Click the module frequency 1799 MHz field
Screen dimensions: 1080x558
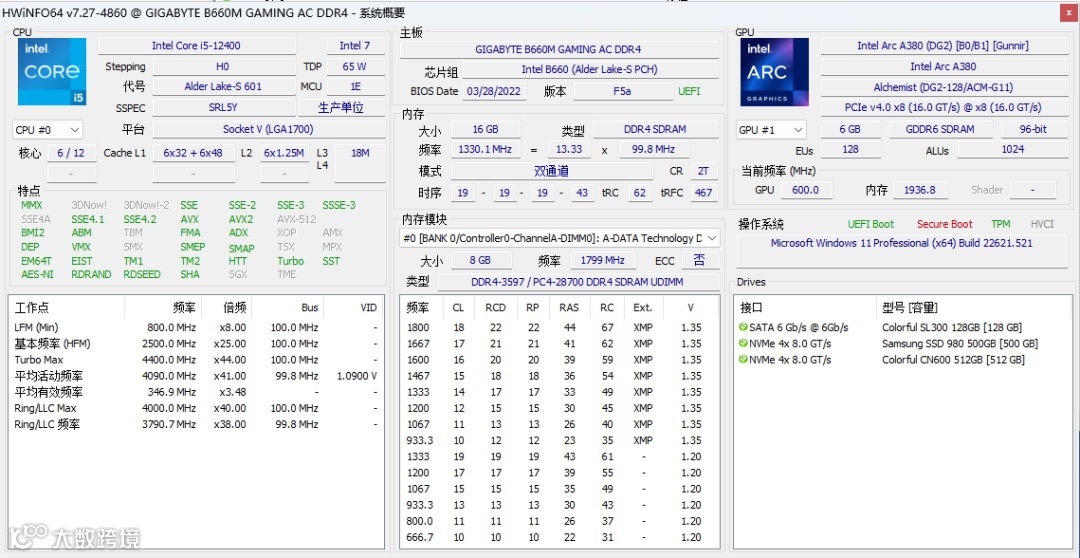601,260
